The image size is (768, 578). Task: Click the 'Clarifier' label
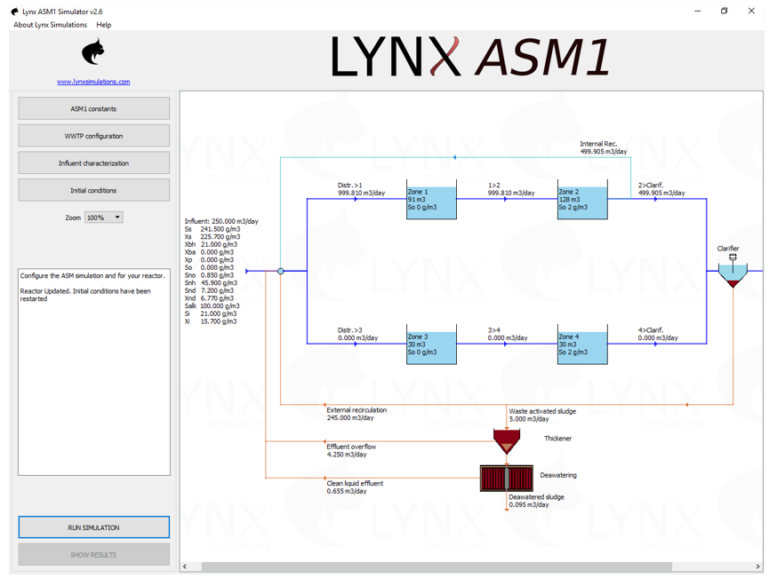click(728, 248)
